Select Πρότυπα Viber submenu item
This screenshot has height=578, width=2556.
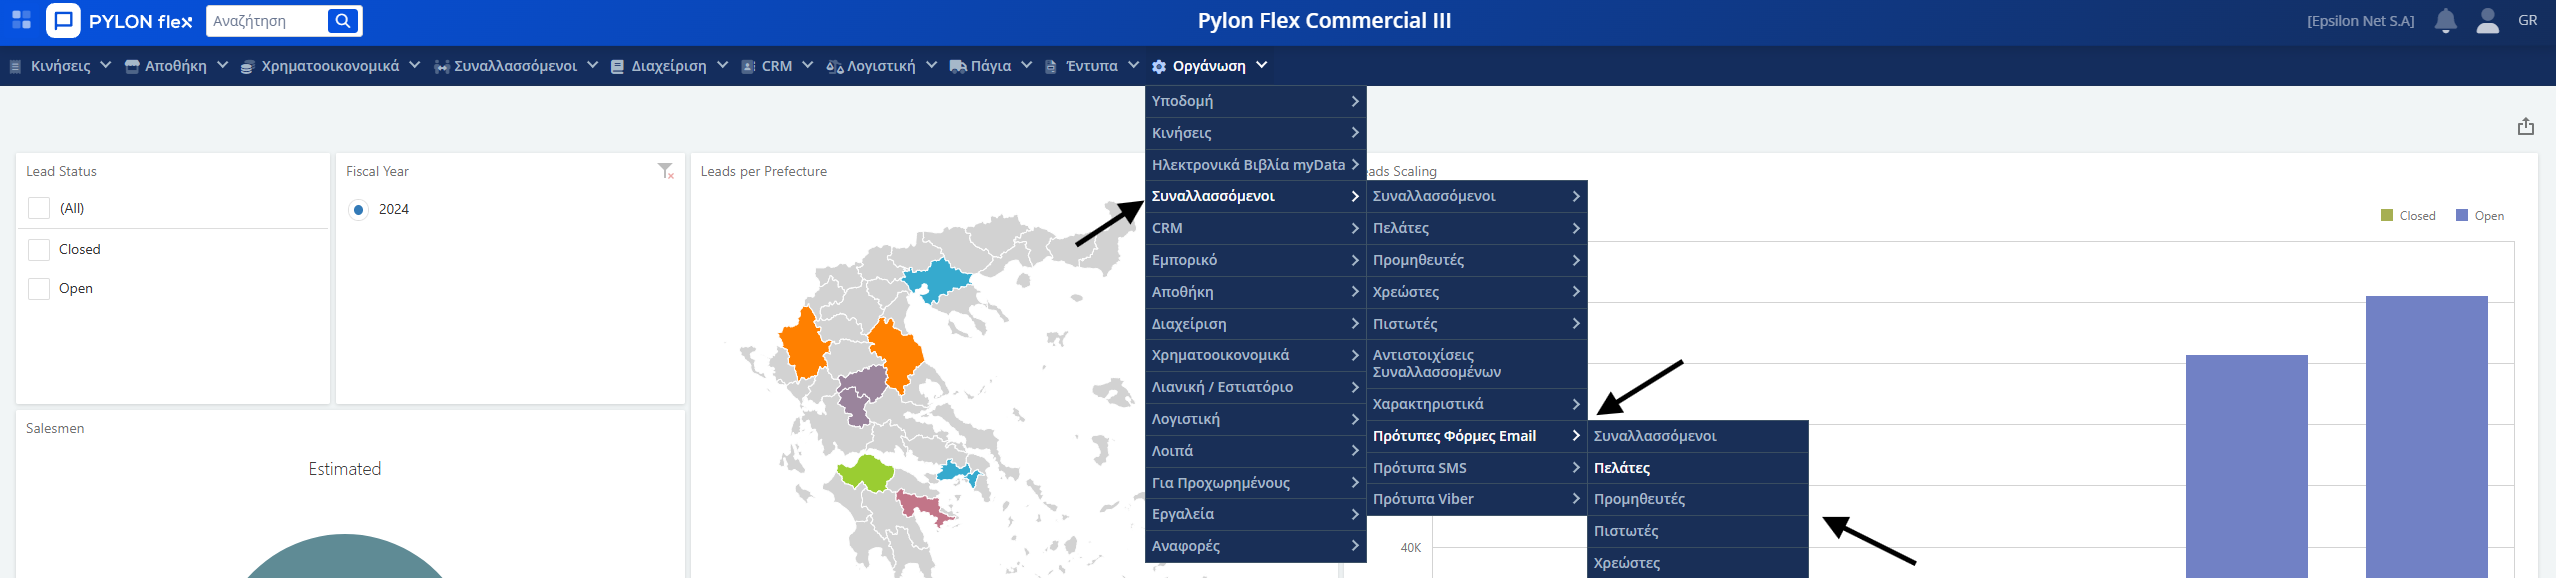click(1477, 499)
